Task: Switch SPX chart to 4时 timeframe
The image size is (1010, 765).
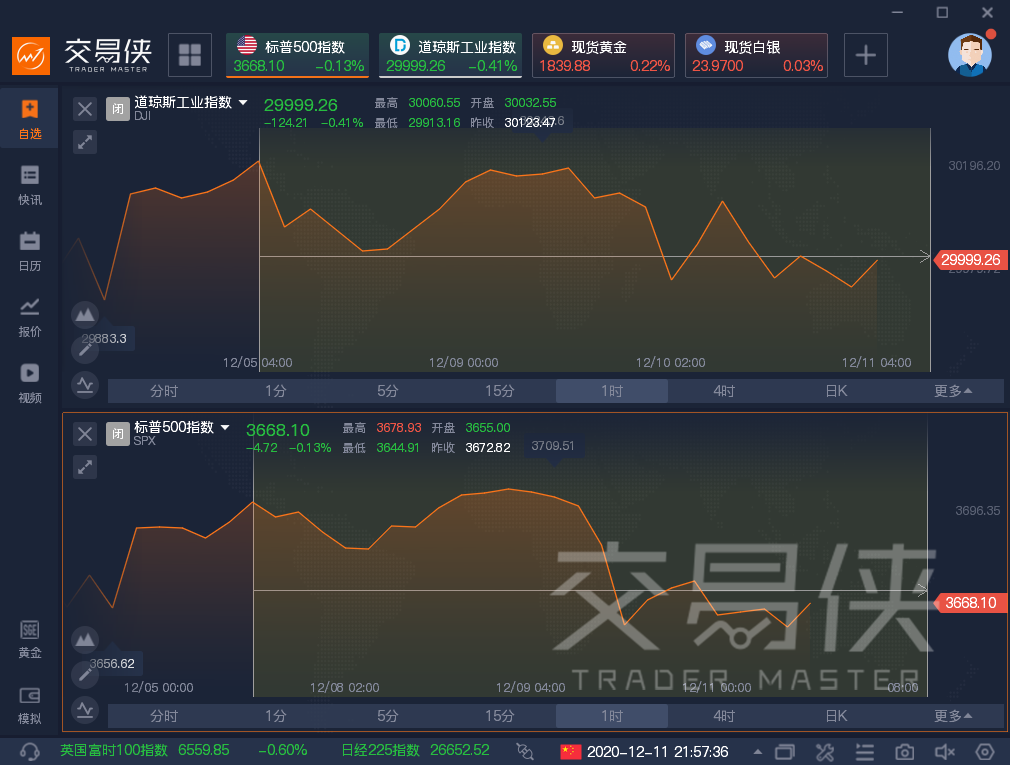Action: 724,716
